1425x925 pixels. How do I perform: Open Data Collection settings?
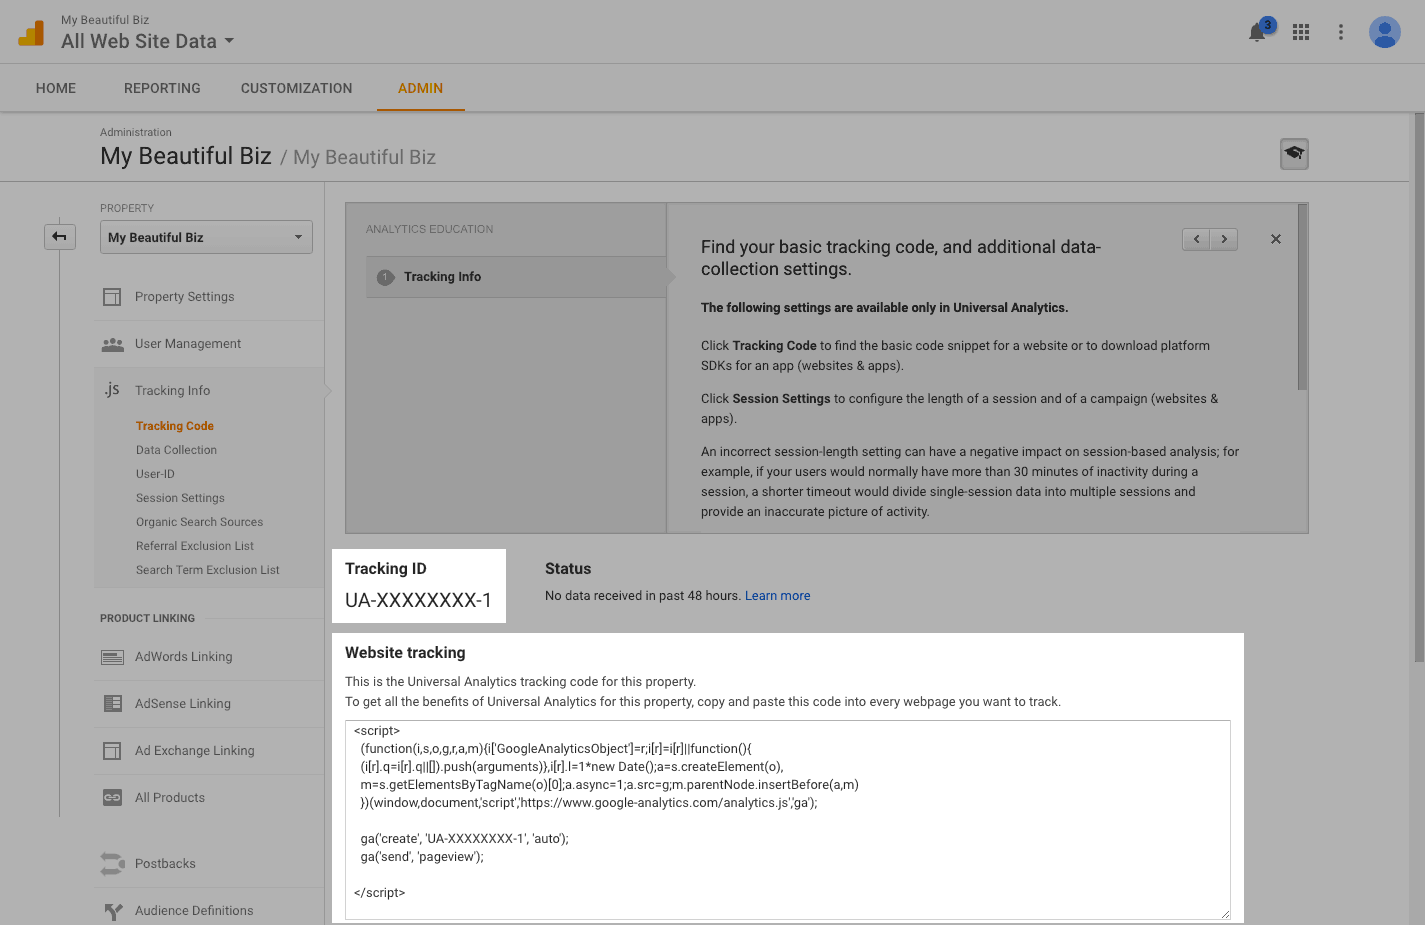tap(176, 450)
